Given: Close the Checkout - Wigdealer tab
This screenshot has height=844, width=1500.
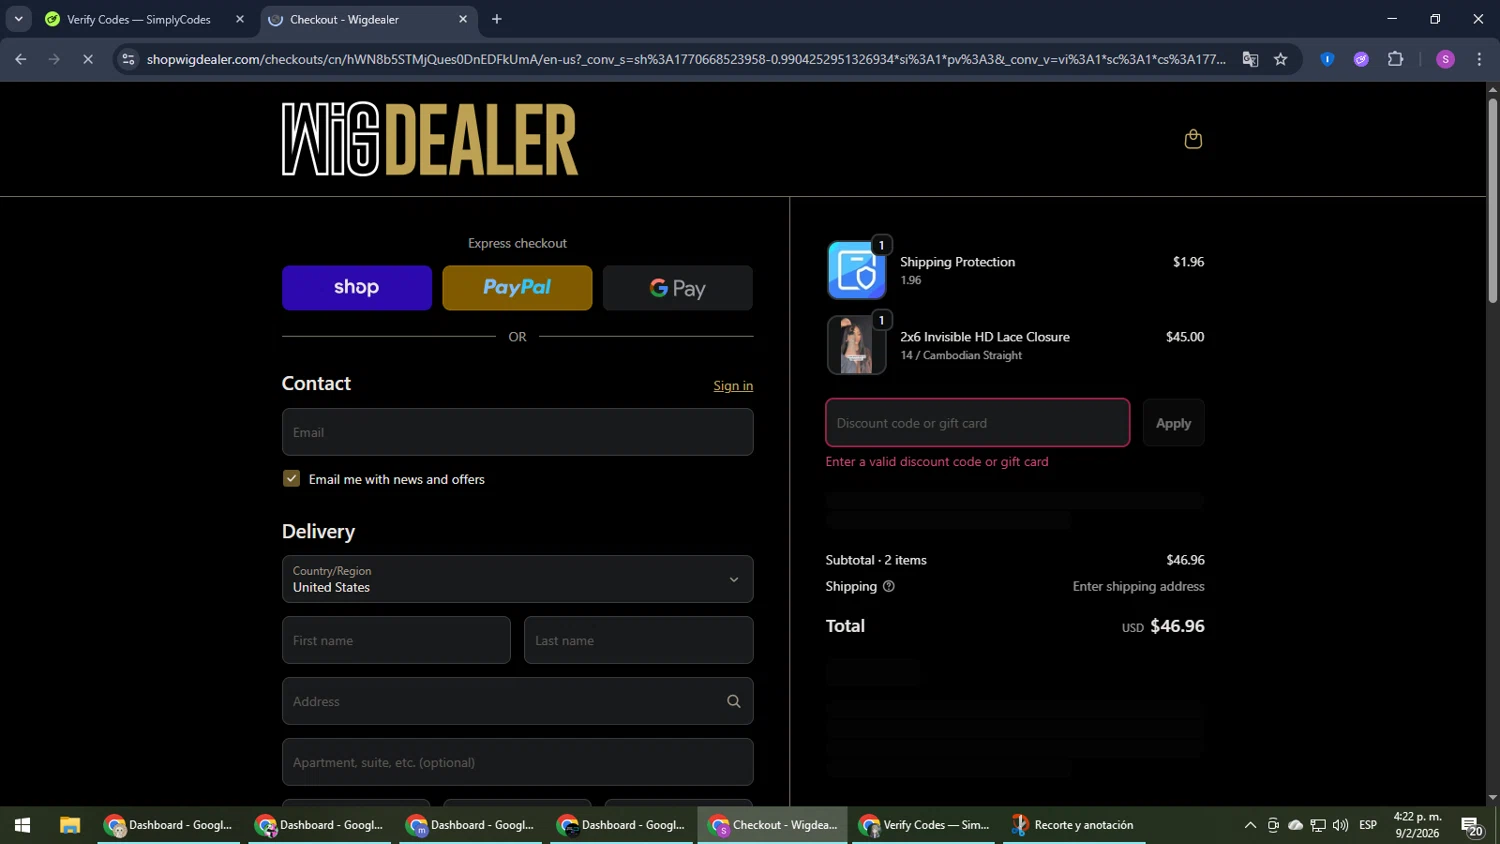Looking at the screenshot, I should tap(462, 19).
